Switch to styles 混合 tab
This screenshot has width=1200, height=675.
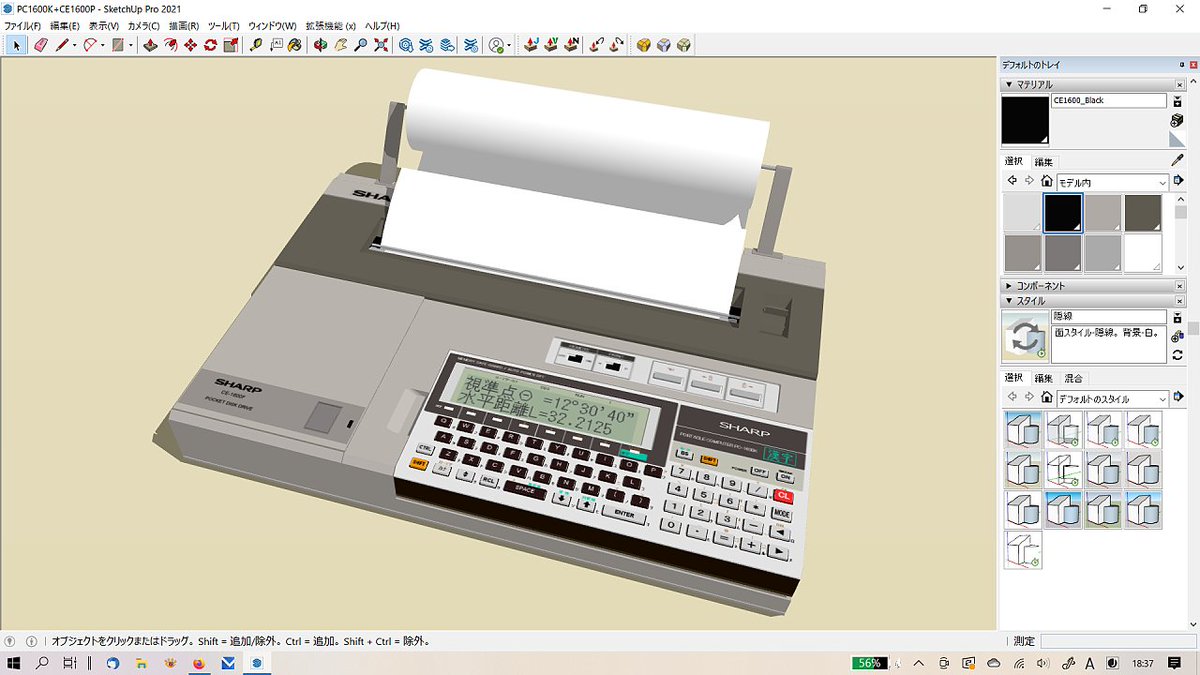1074,378
